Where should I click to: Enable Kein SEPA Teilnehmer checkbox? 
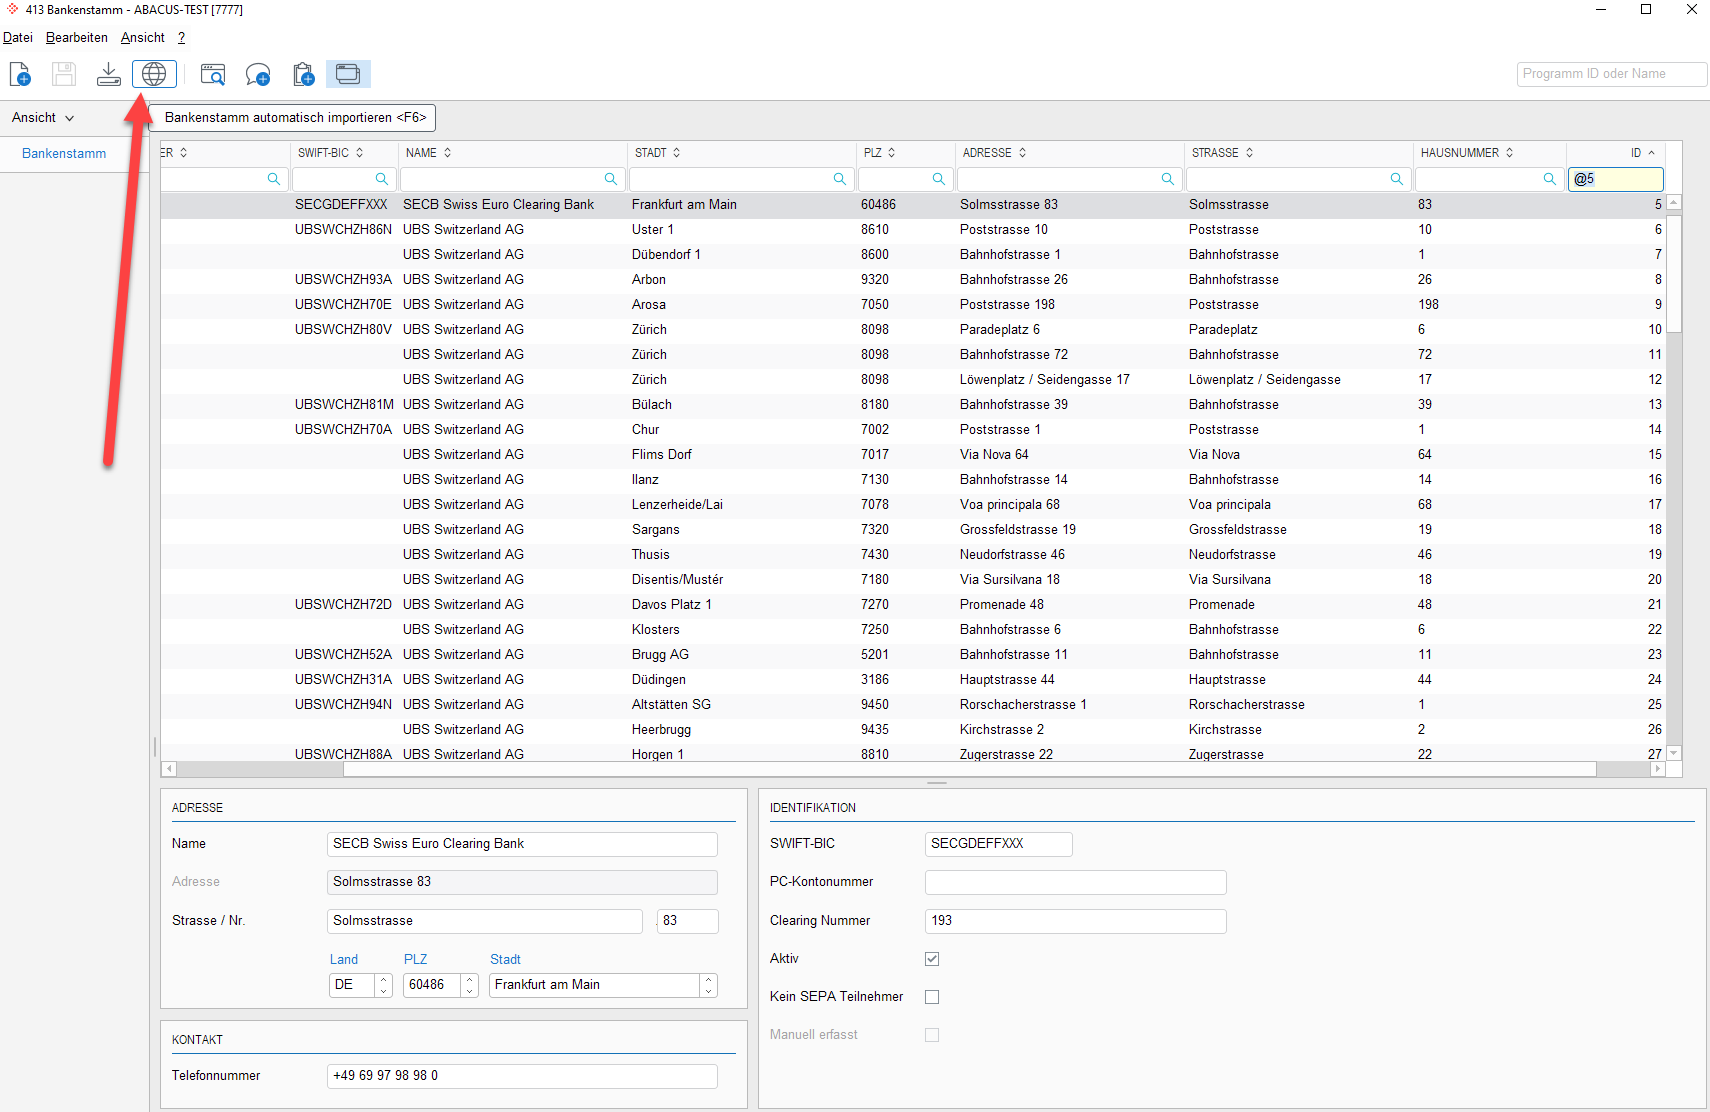pyautogui.click(x=932, y=997)
